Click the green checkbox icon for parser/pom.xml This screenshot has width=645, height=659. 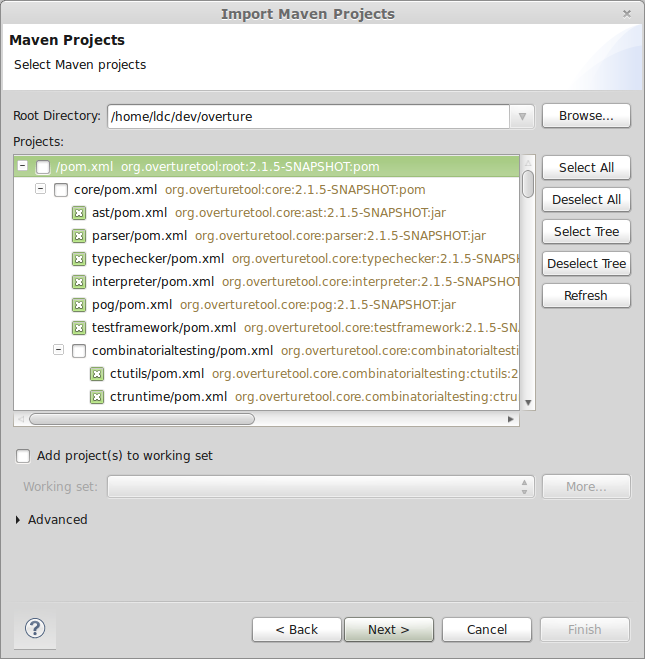click(x=79, y=236)
